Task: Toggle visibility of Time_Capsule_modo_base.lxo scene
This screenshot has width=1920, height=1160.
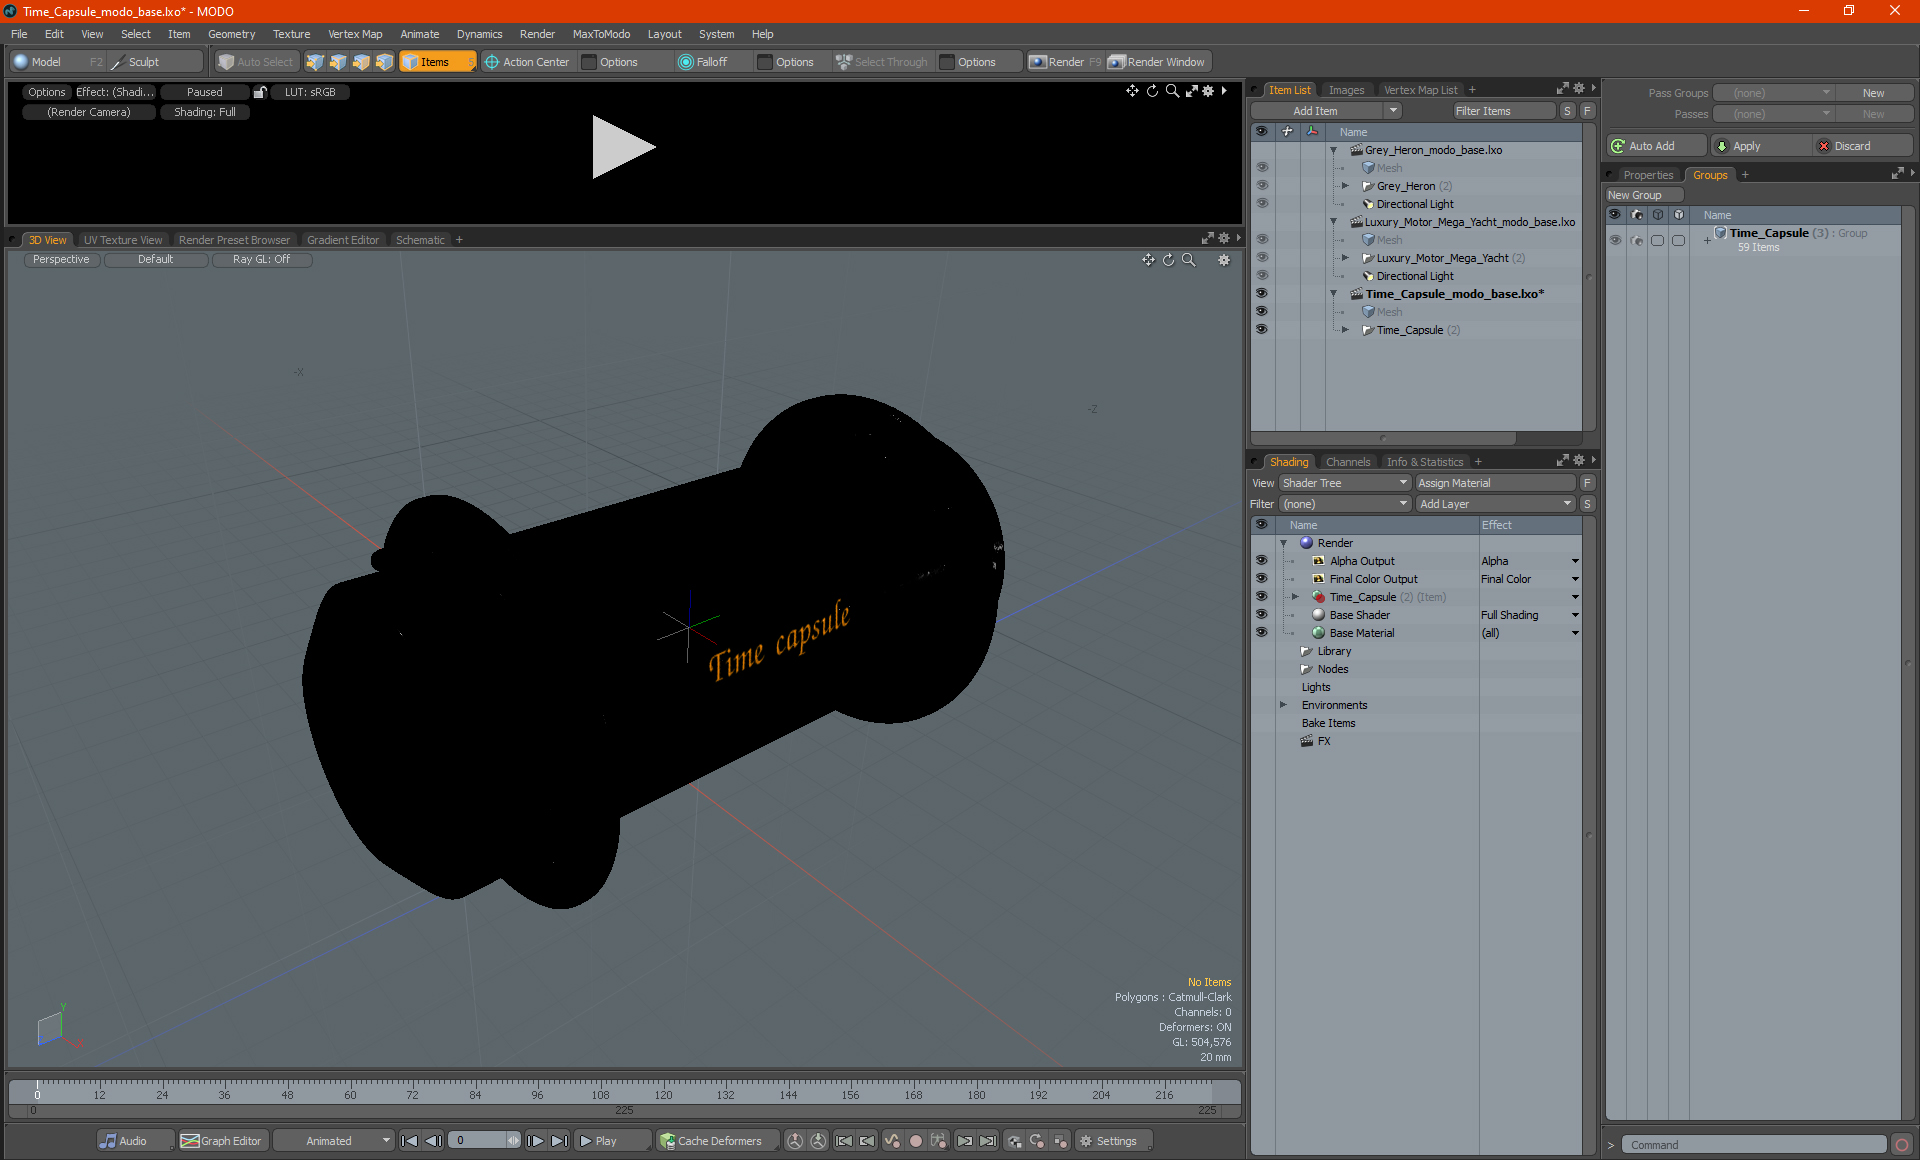Action: click(1262, 294)
